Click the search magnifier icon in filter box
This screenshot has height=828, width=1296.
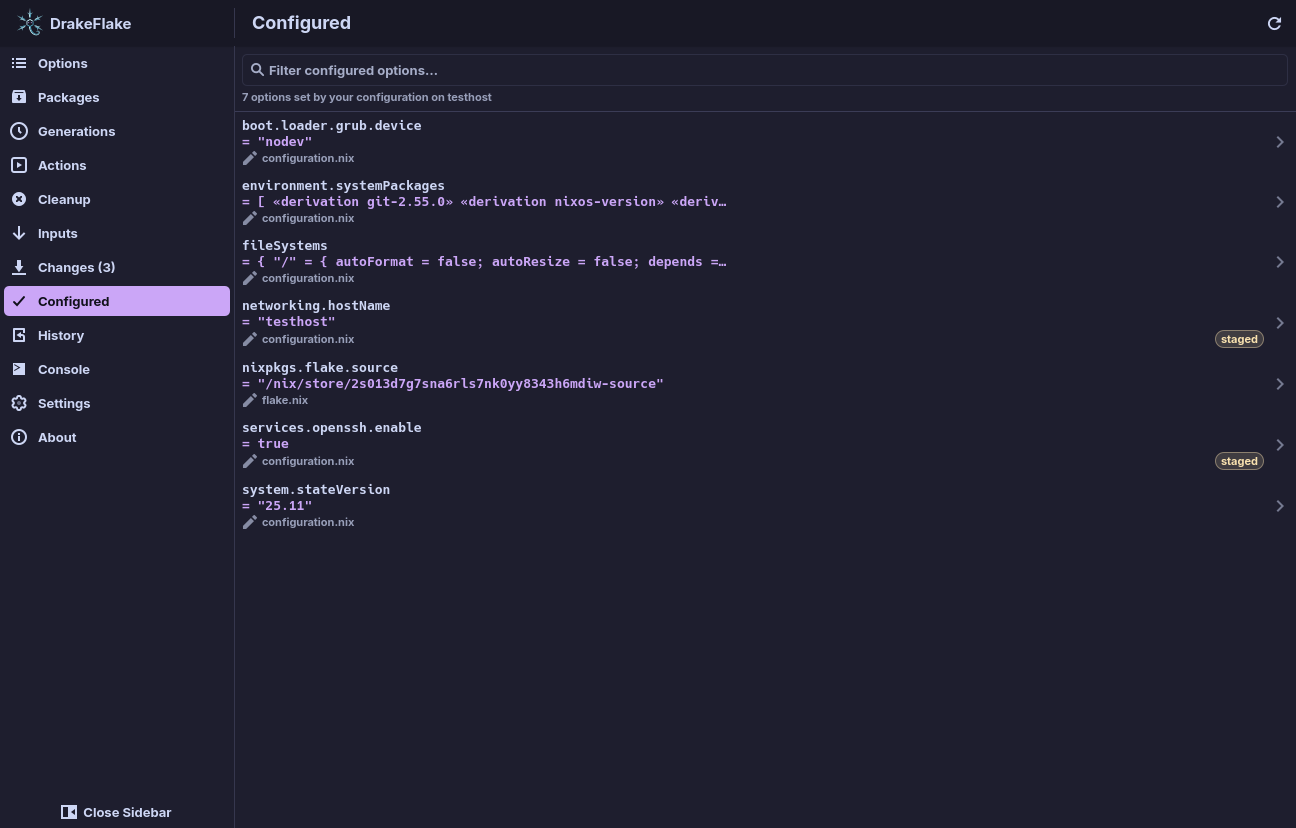point(257,70)
